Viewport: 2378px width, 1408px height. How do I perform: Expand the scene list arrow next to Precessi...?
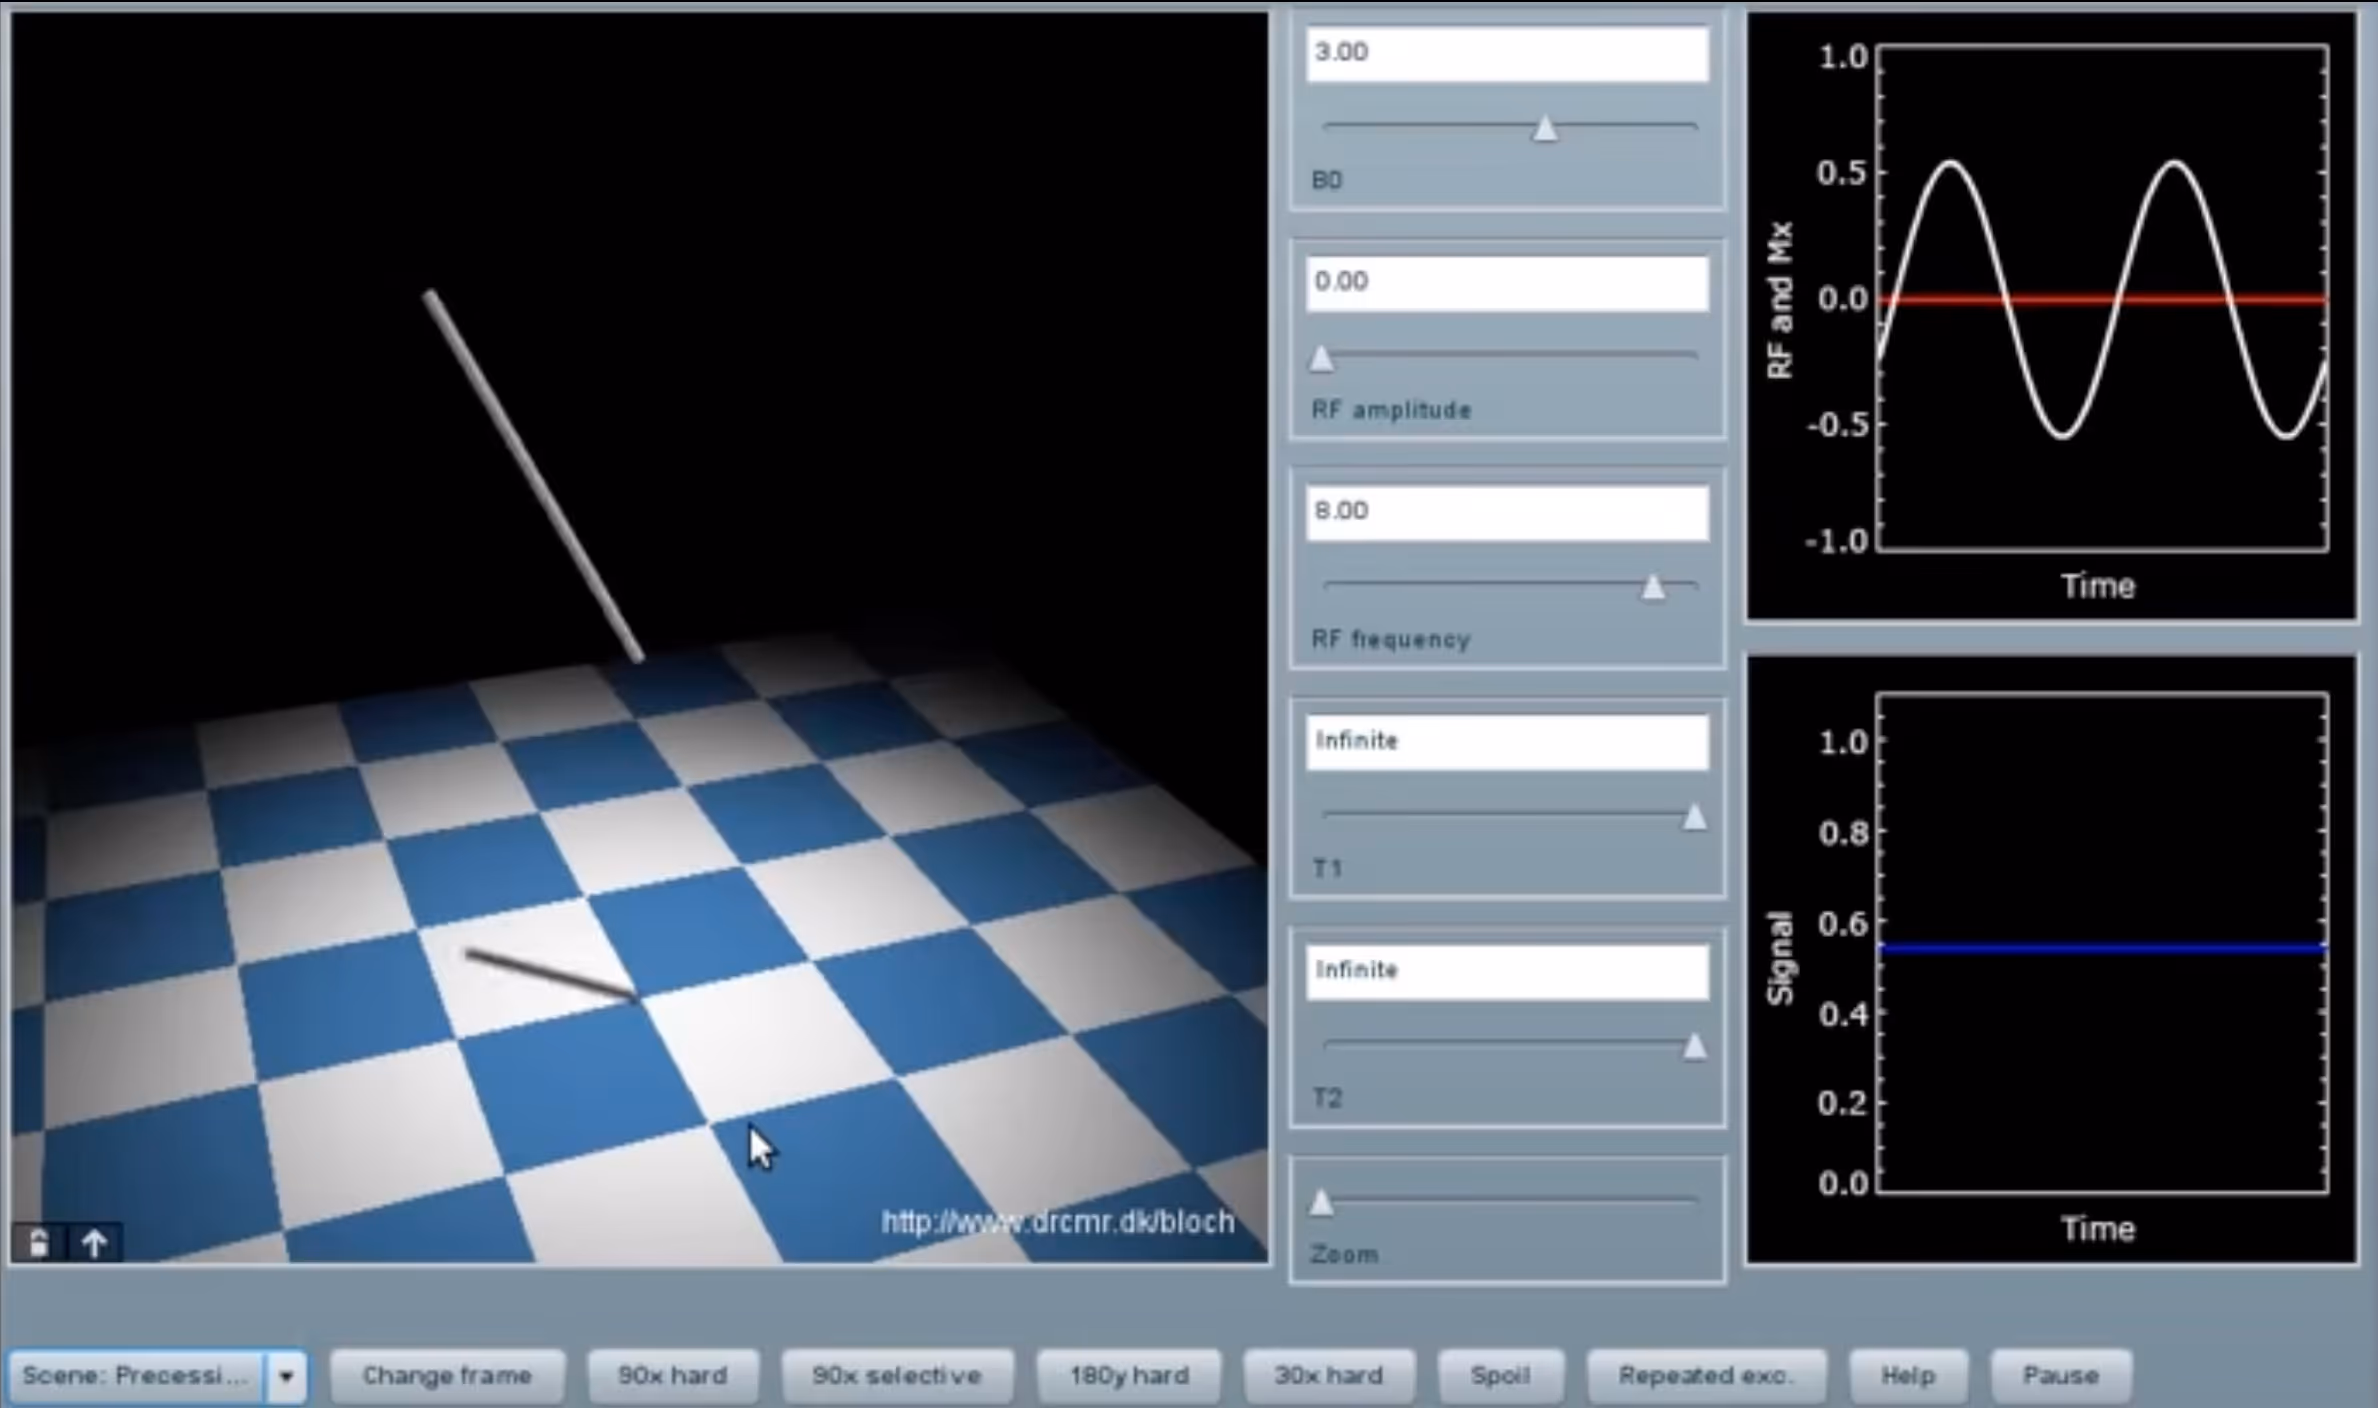click(289, 1375)
